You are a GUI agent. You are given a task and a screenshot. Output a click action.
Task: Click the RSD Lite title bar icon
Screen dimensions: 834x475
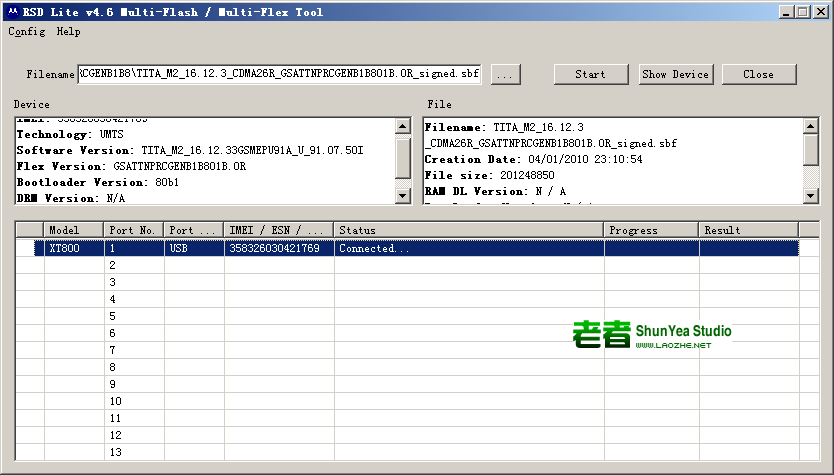pos(11,11)
